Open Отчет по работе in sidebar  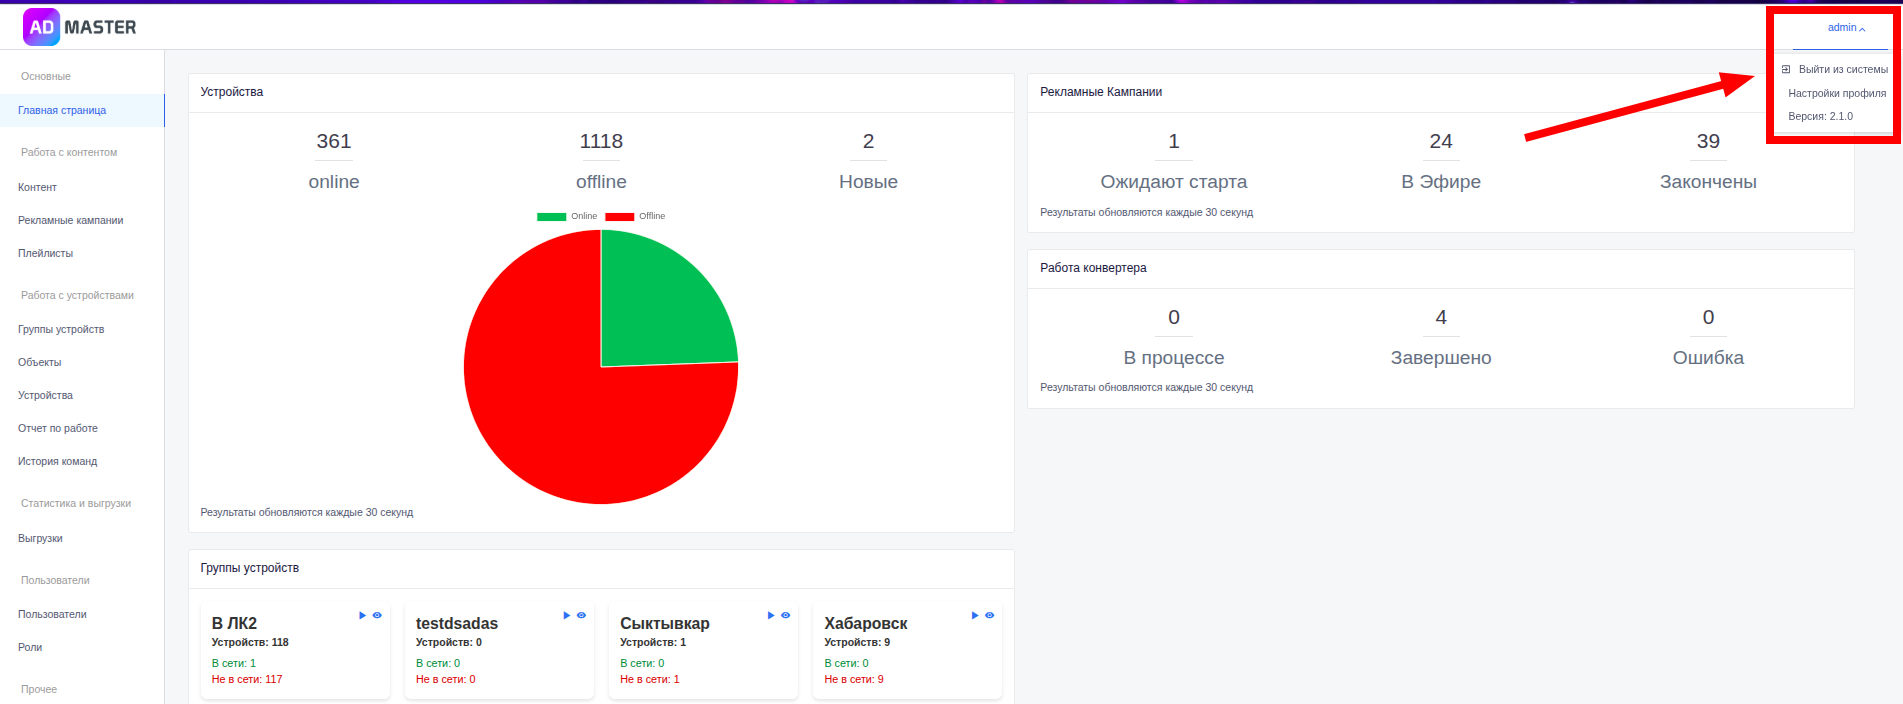(57, 428)
